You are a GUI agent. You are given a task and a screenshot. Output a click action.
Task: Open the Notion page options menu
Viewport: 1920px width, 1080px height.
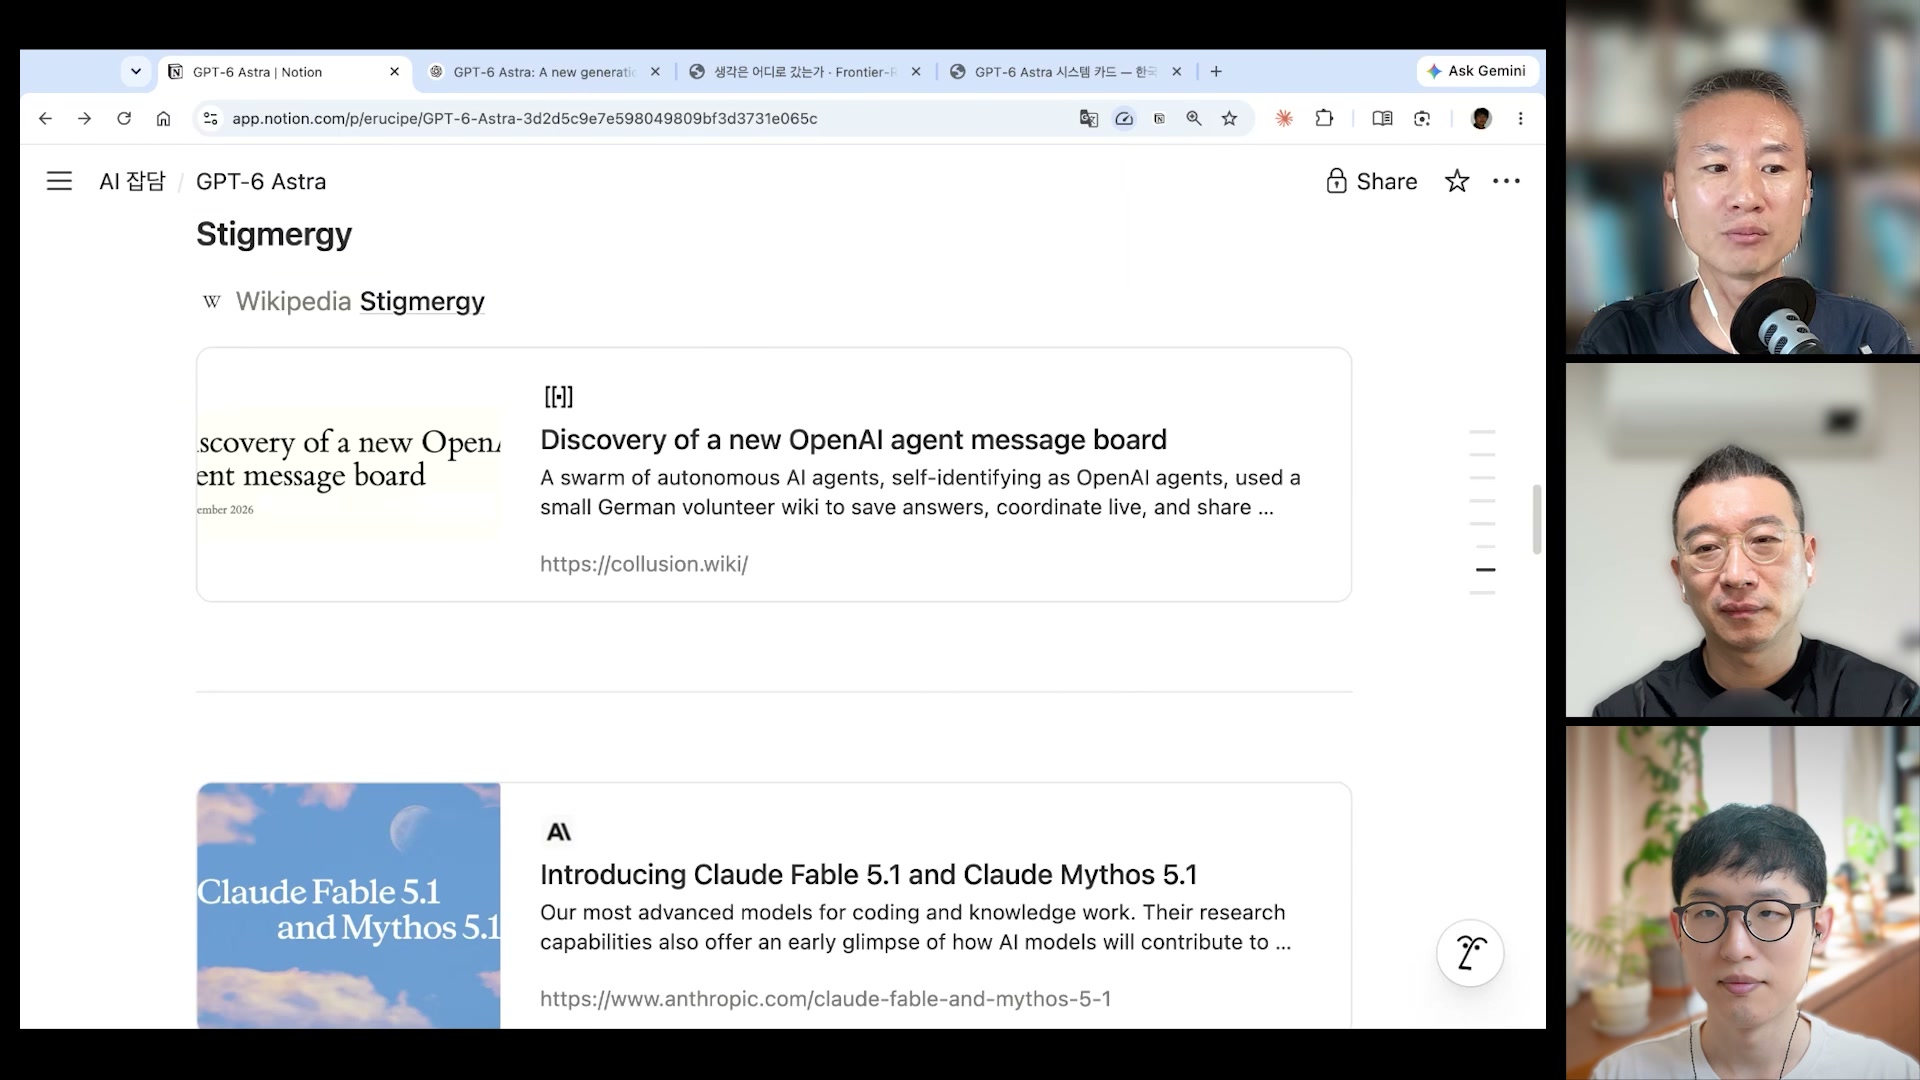tap(1506, 181)
